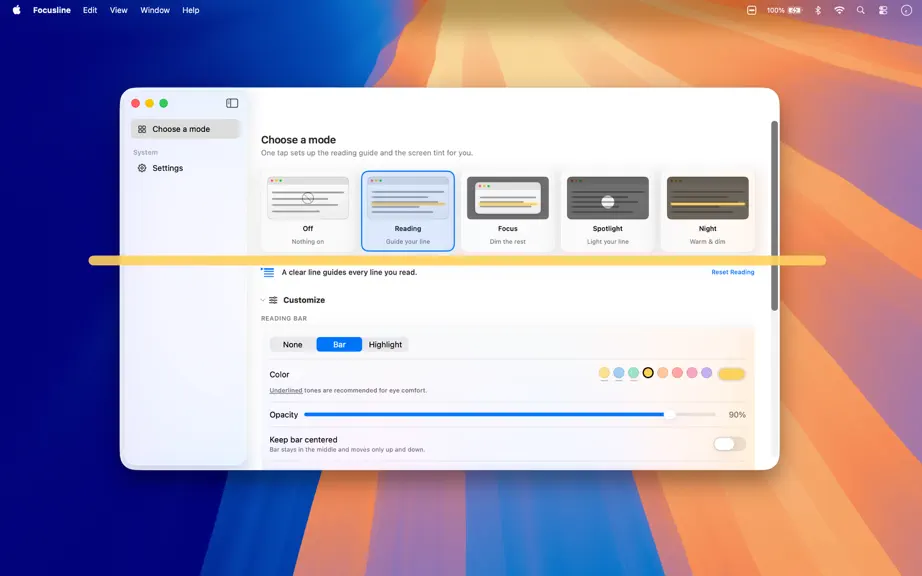This screenshot has height=576, width=922.
Task: Pick the selected gold color swatch
Action: [x=648, y=373]
